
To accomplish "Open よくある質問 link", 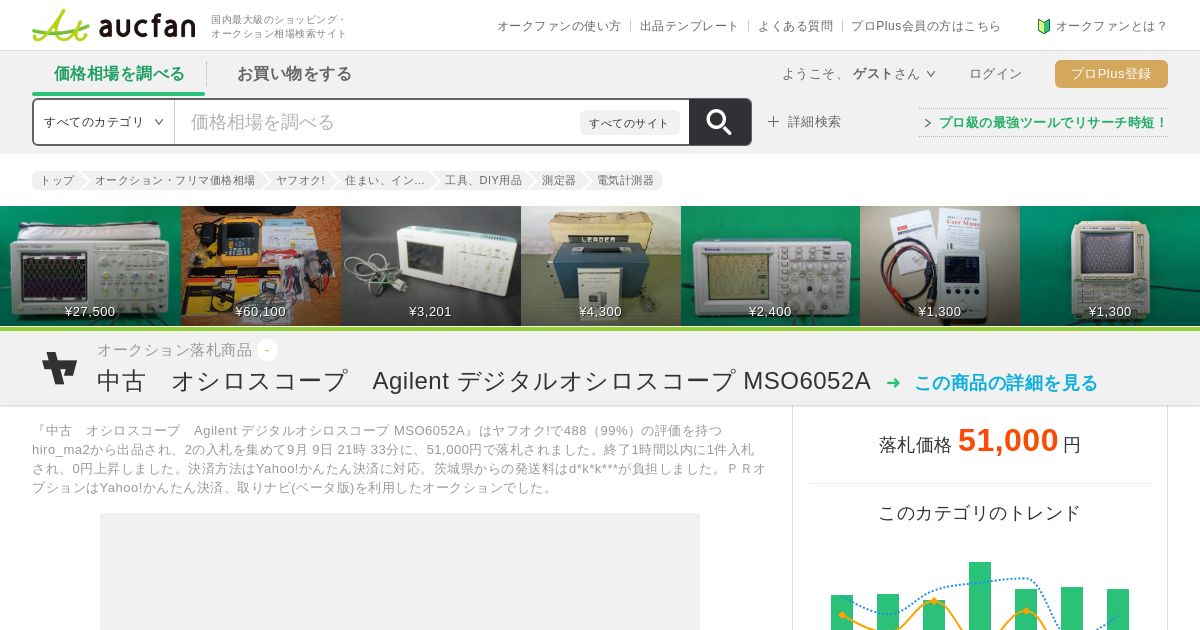I will [795, 26].
